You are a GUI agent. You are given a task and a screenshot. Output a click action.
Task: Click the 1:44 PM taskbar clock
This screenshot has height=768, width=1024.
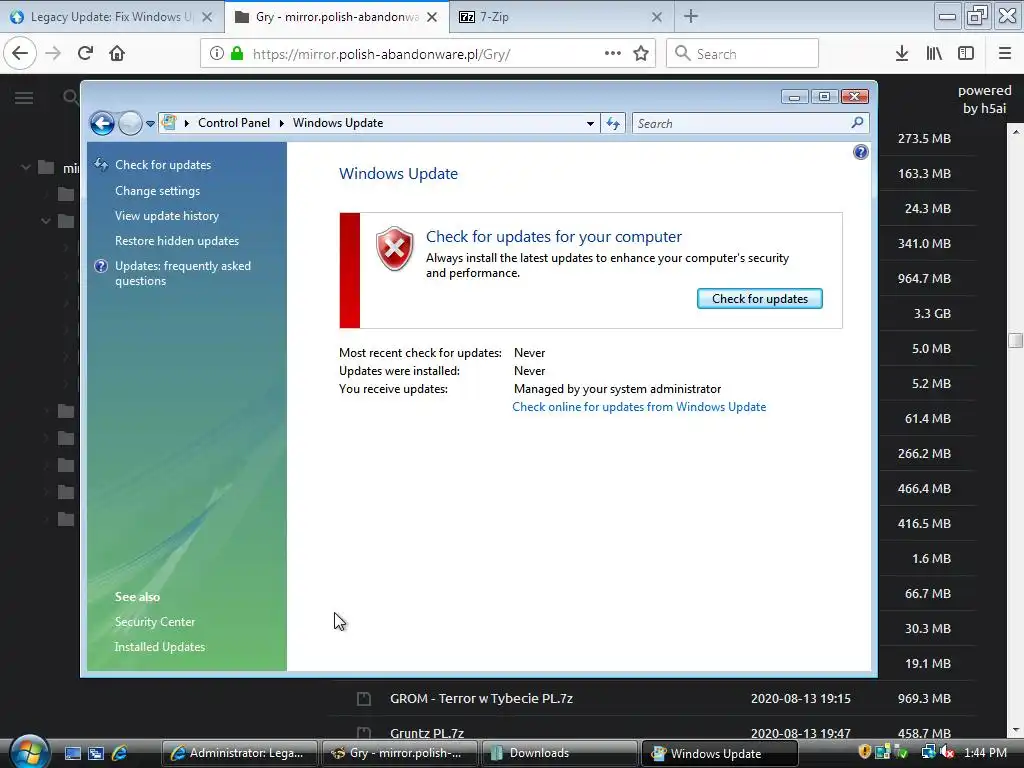[985, 752]
